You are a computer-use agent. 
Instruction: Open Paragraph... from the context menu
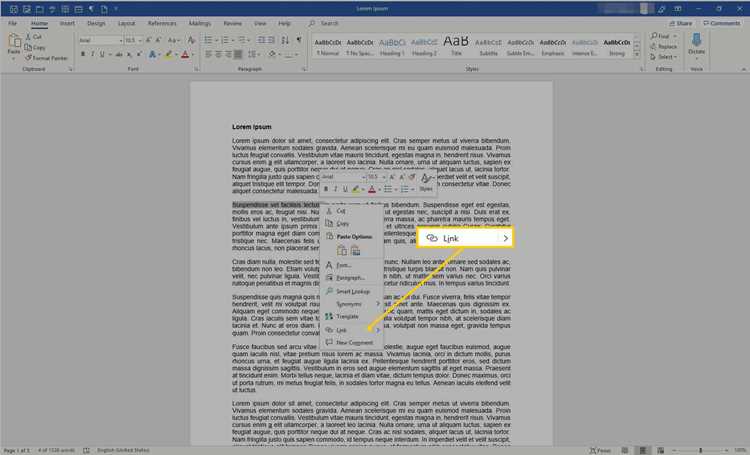coord(352,277)
